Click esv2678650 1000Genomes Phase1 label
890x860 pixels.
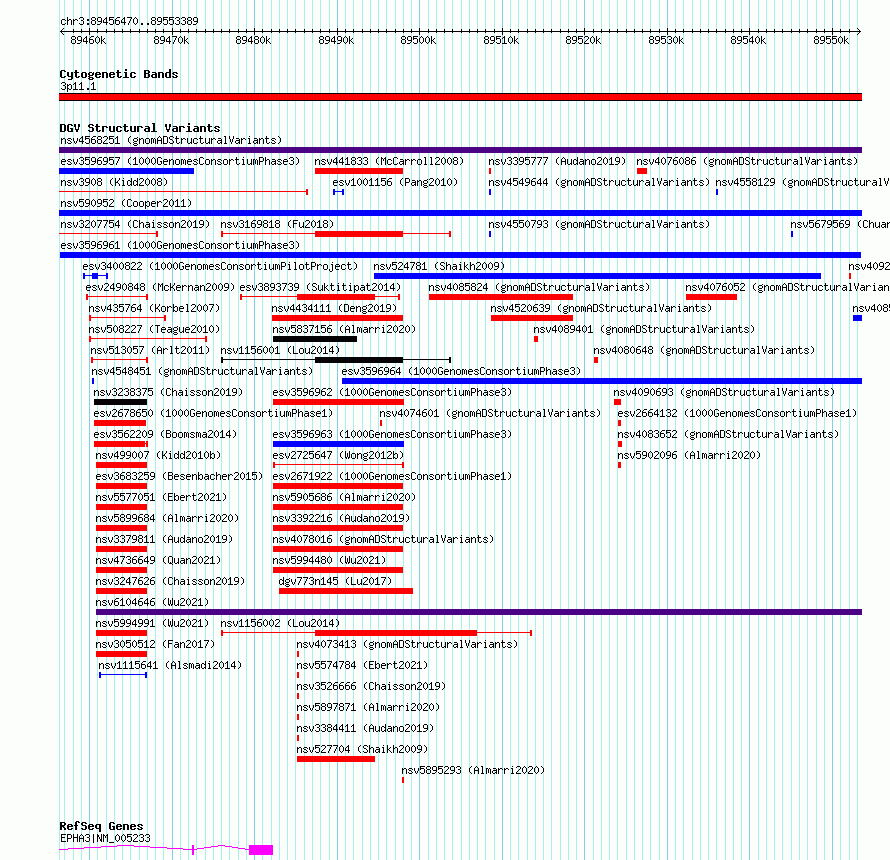tap(213, 413)
